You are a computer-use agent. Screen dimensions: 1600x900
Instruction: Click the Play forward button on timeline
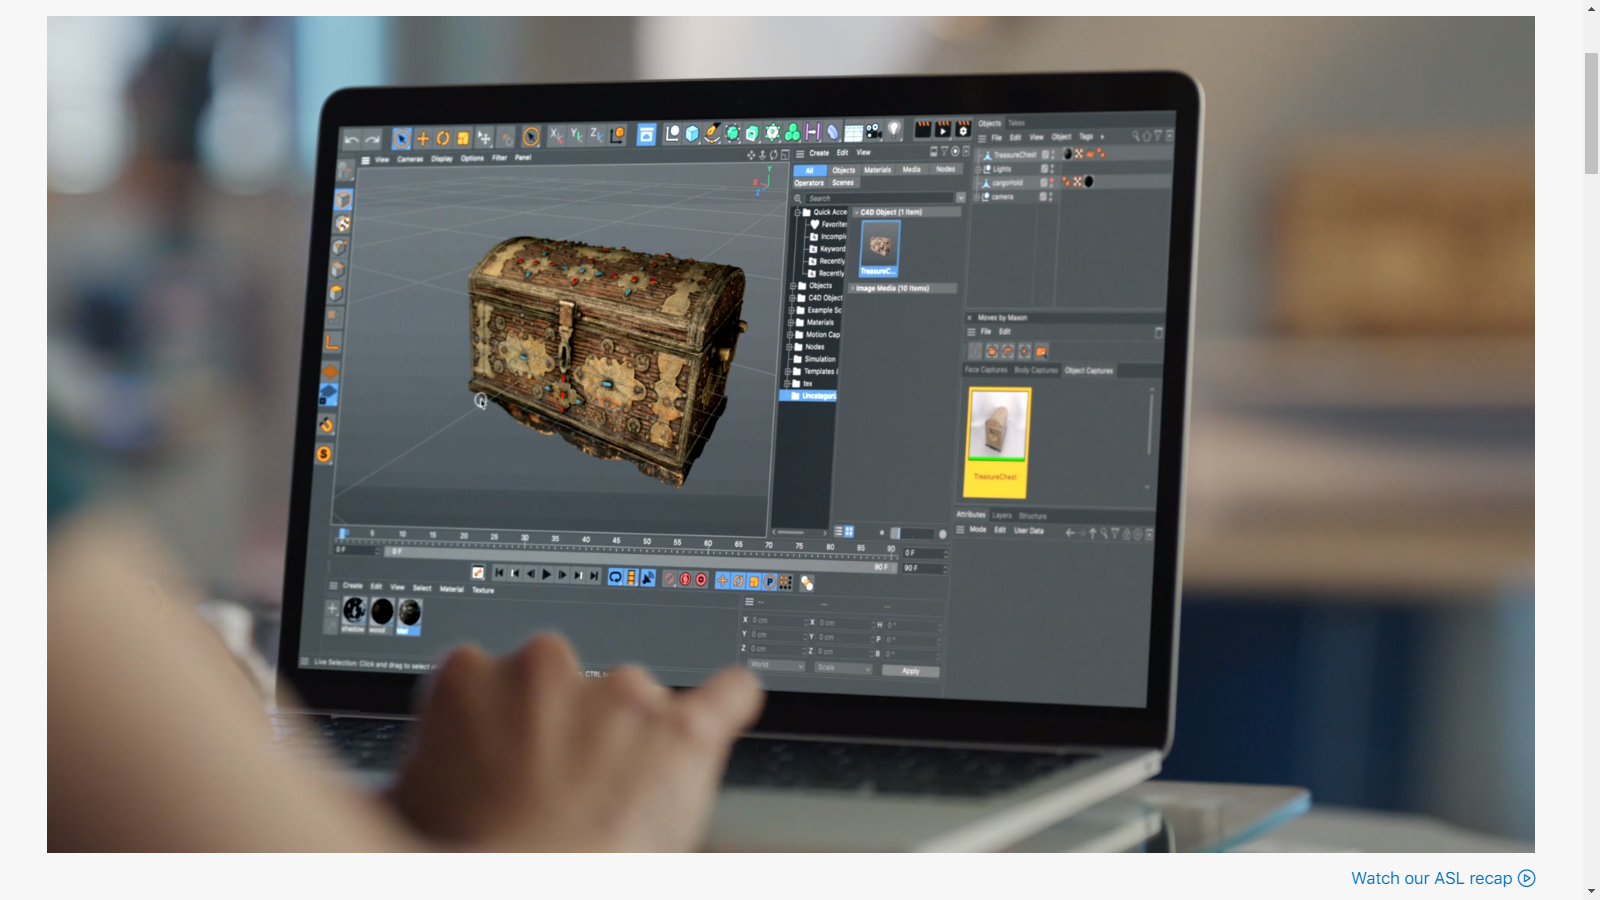(x=546, y=575)
